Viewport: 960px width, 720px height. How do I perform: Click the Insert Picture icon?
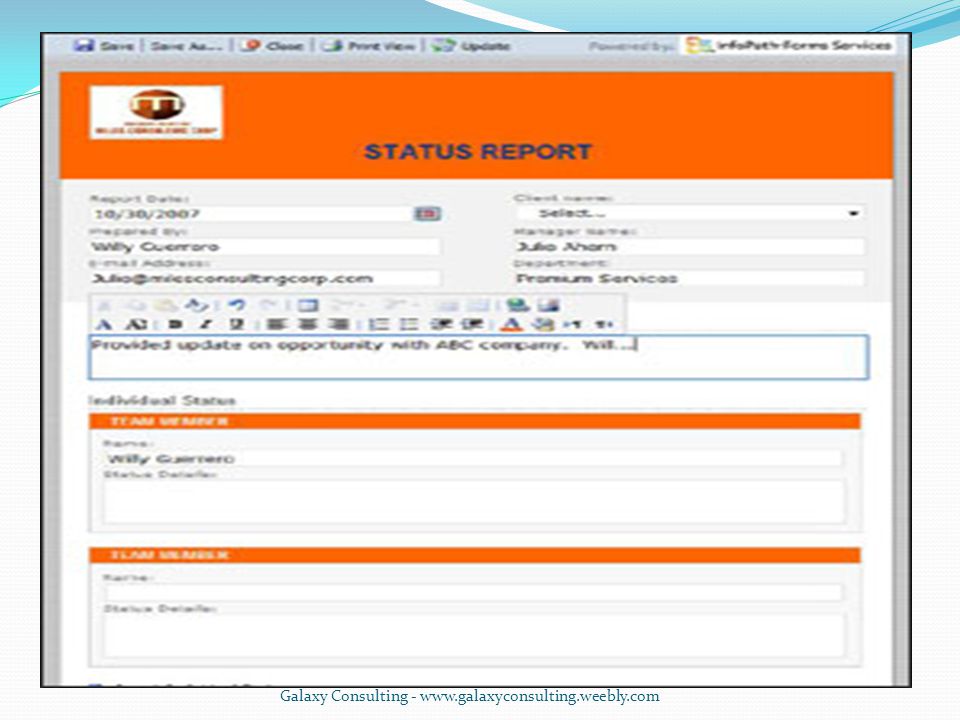pyautogui.click(x=549, y=305)
